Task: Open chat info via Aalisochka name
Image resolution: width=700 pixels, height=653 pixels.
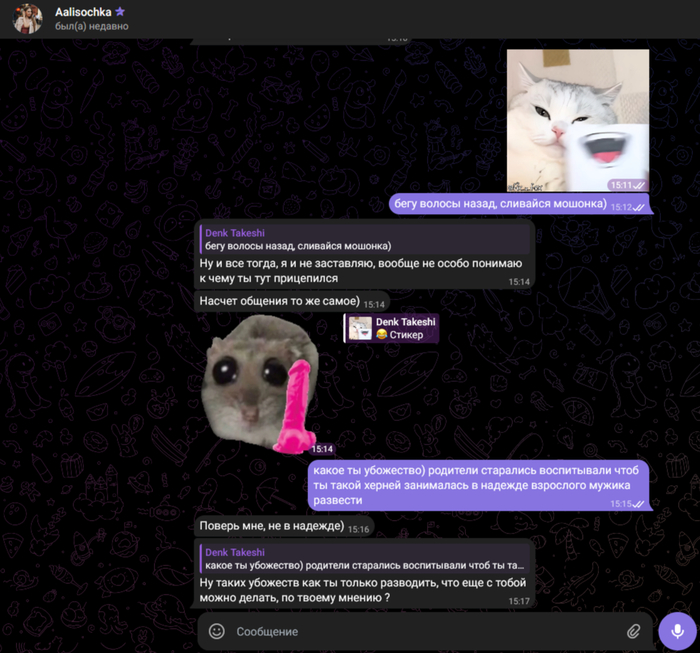Action: point(83,11)
